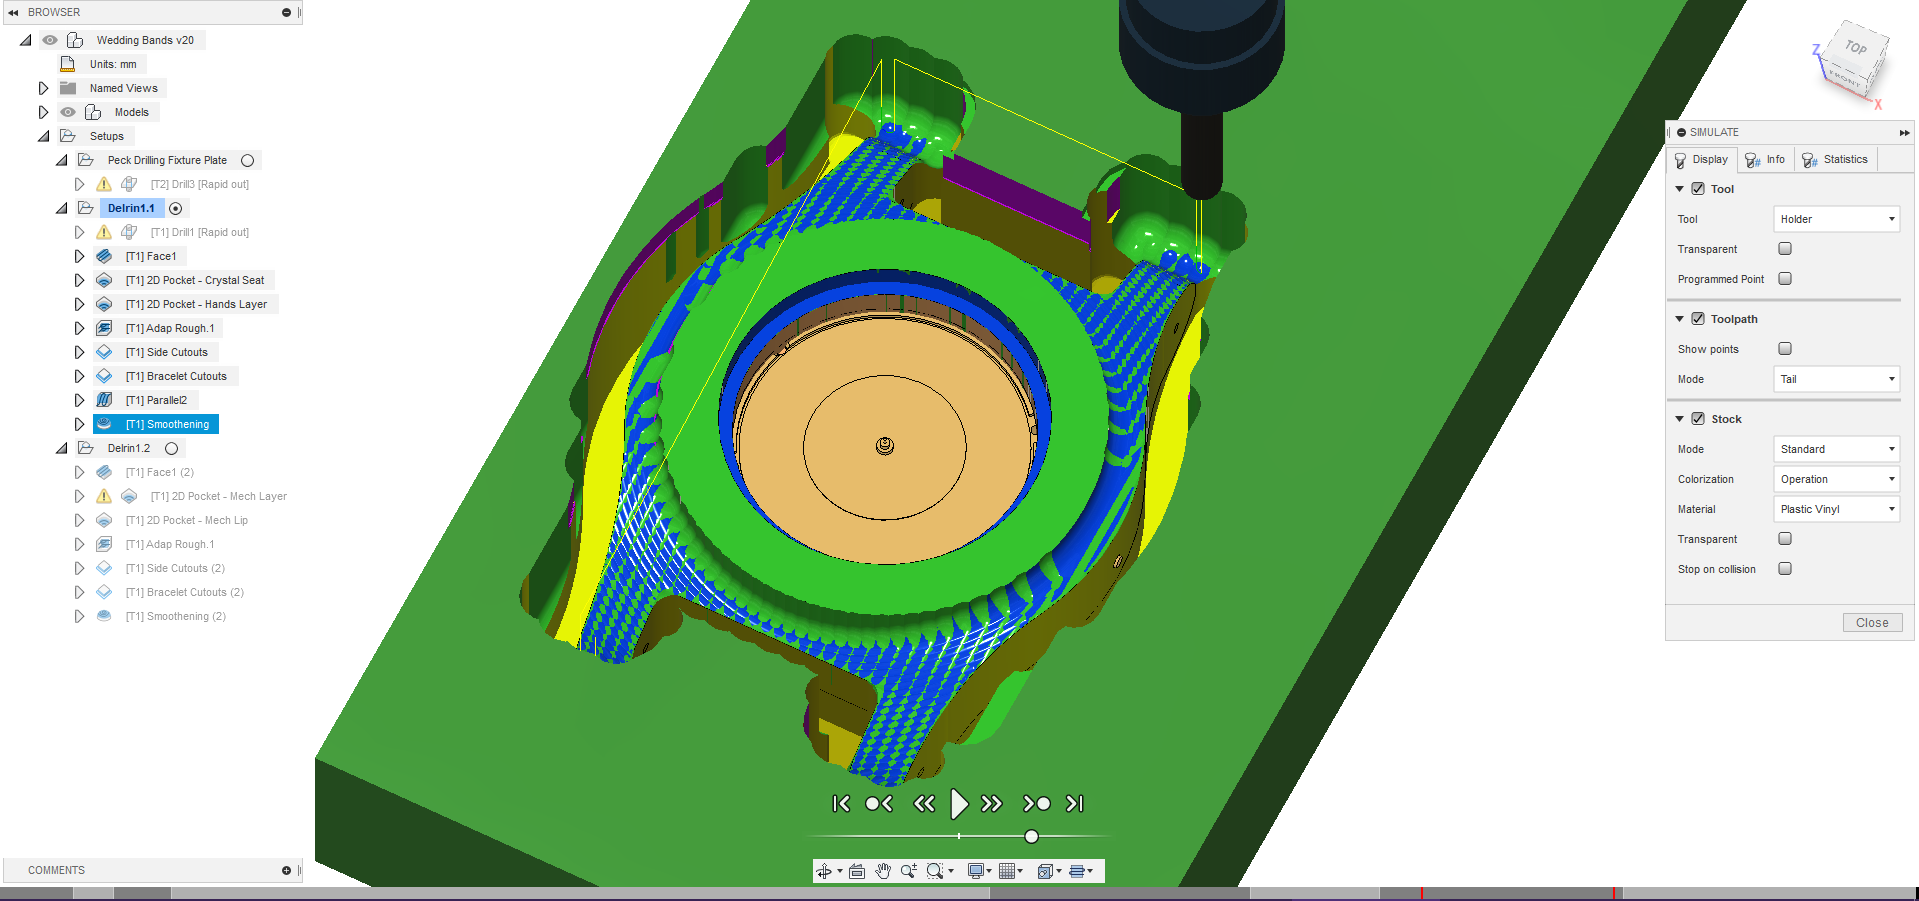Enable Show points checkbox
Screen dimensions: 1919x901
coord(1785,348)
